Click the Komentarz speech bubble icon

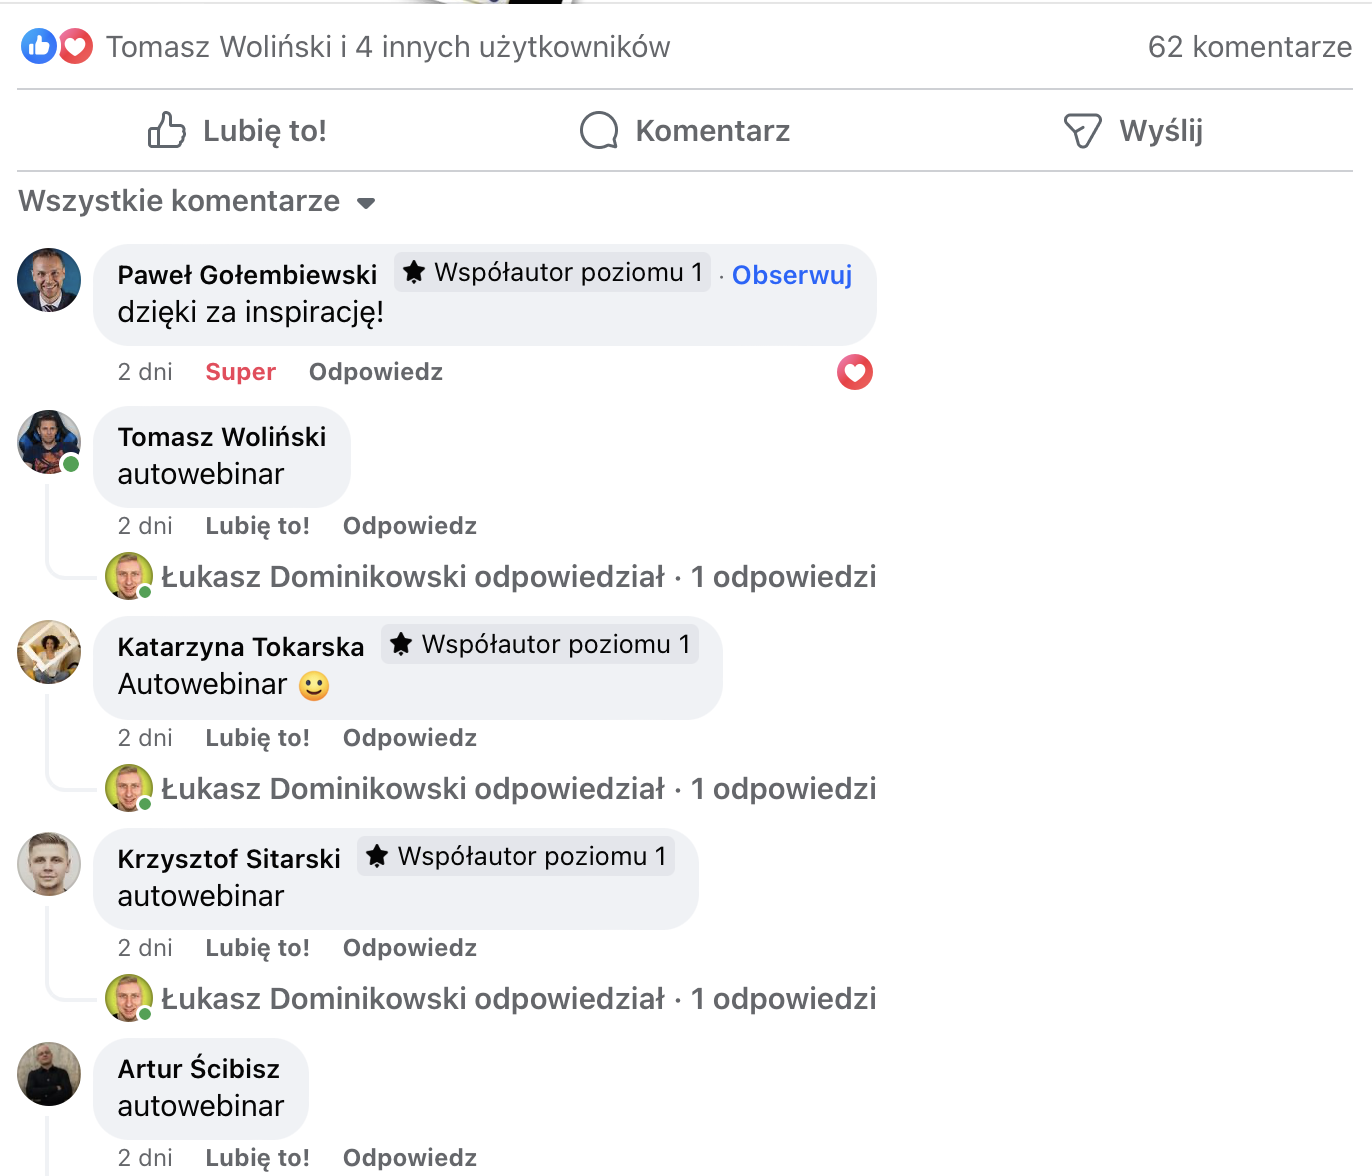(599, 130)
